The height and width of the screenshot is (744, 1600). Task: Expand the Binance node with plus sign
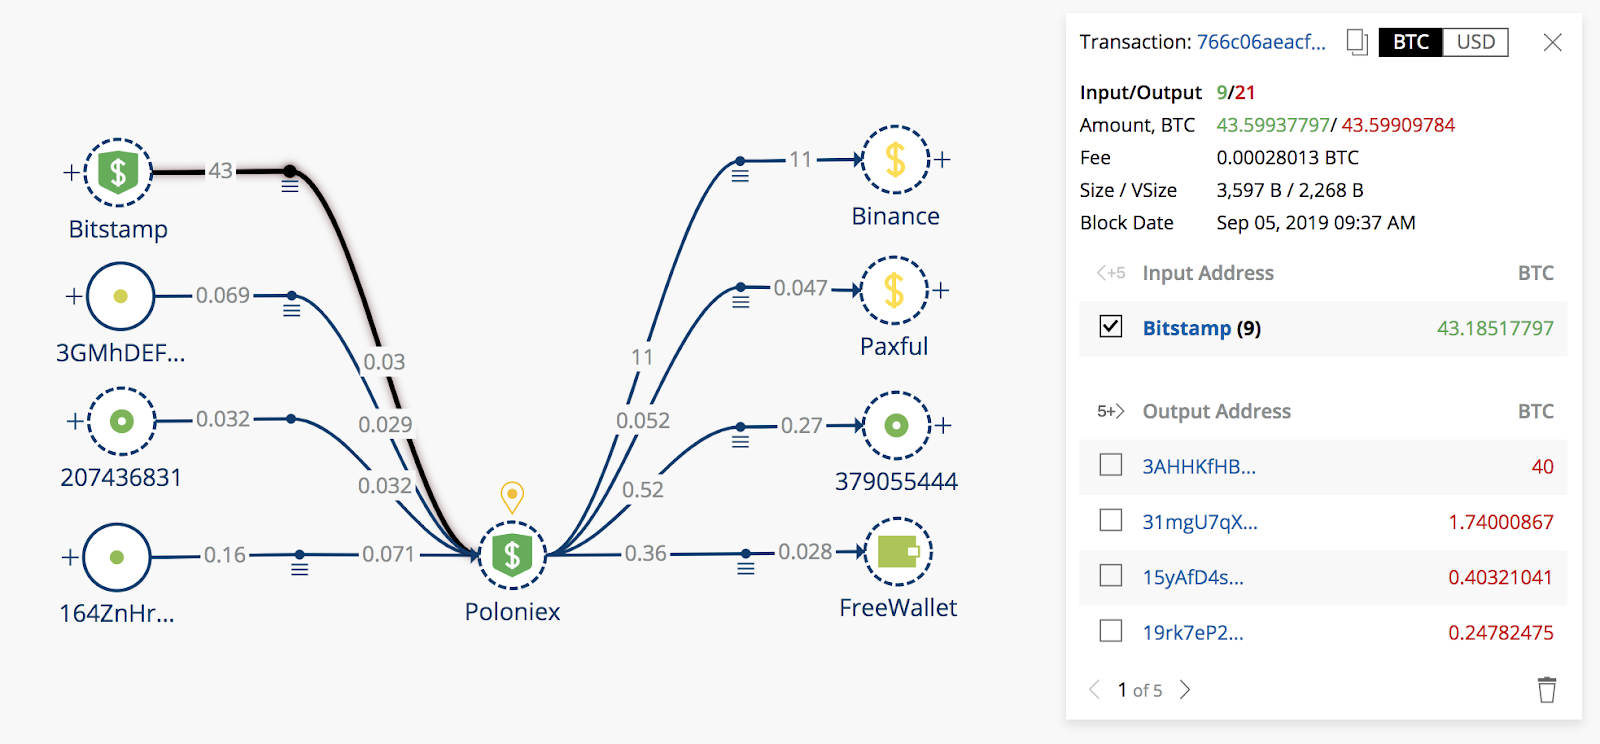pyautogui.click(x=942, y=159)
